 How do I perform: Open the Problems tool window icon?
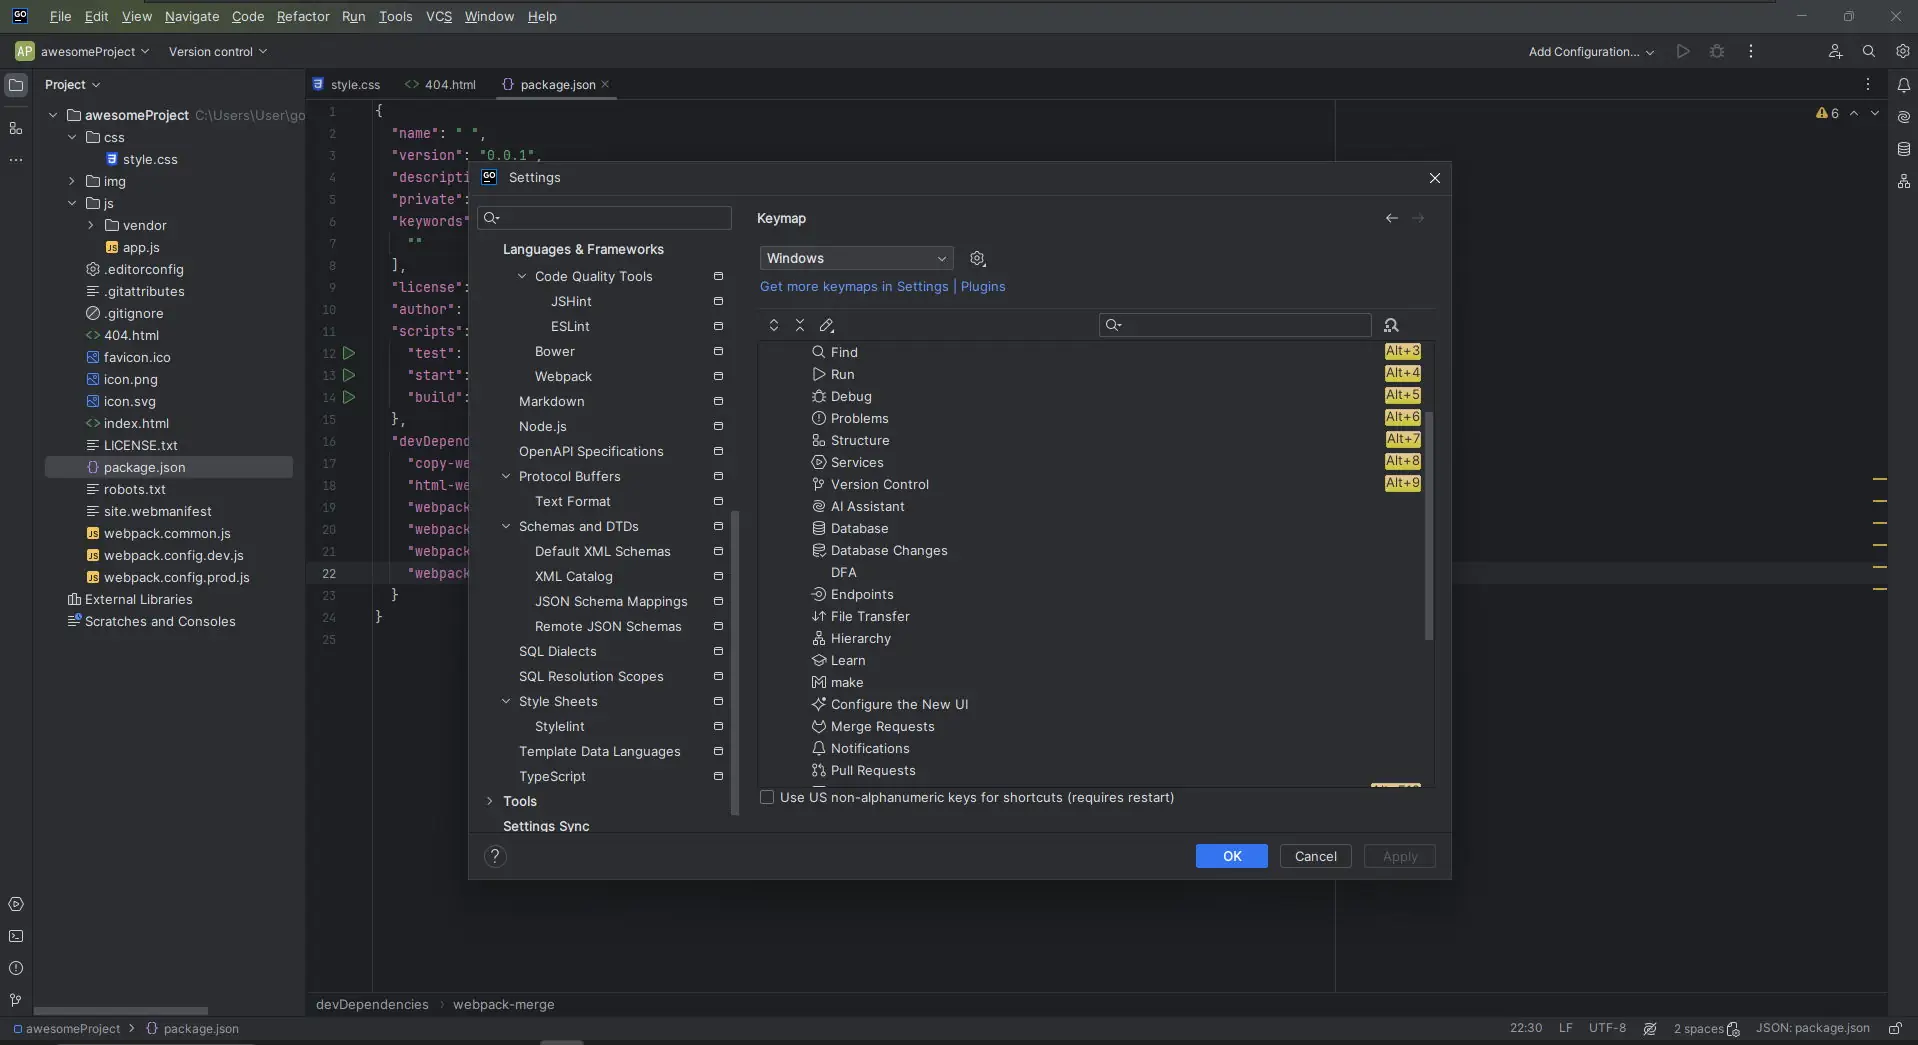pos(16,969)
